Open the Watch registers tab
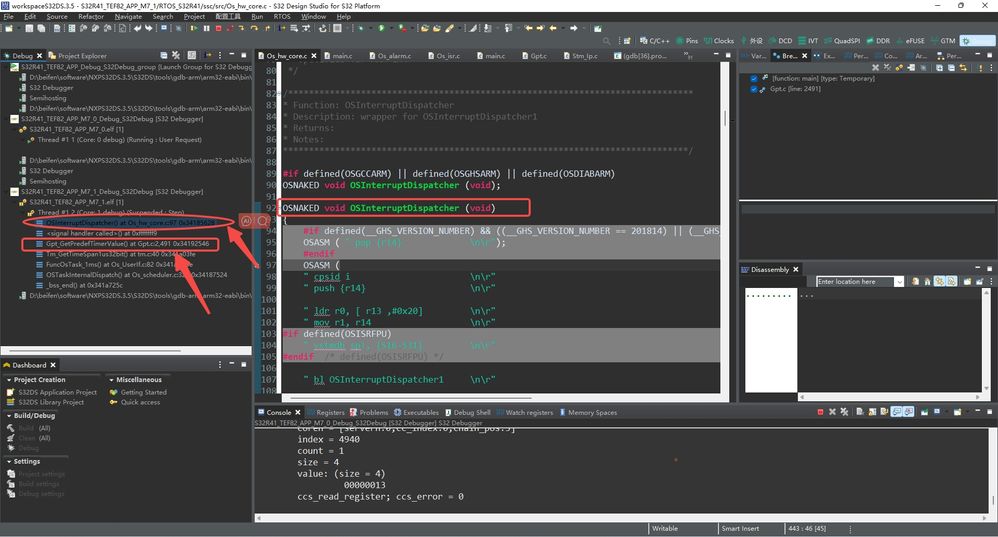The height and width of the screenshot is (537, 998). point(524,412)
